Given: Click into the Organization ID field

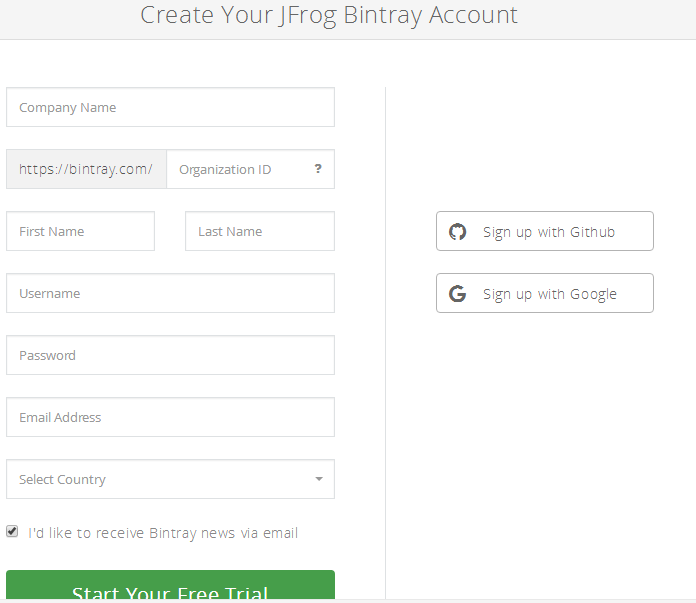Looking at the screenshot, I should 238,169.
